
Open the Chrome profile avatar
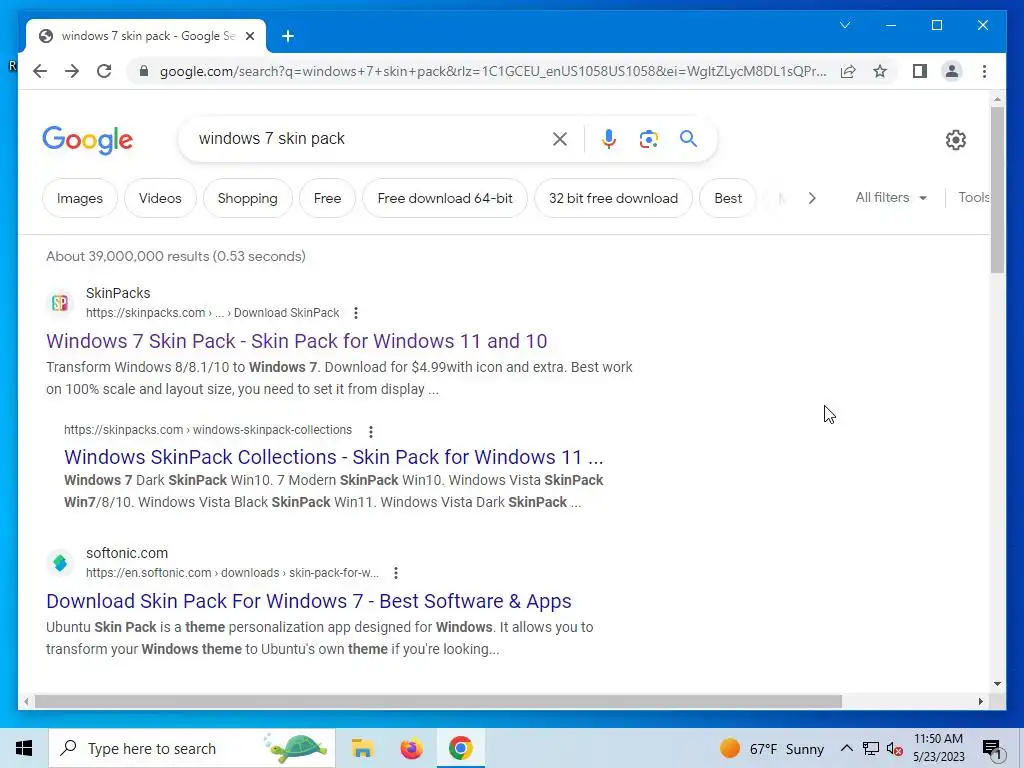pos(952,71)
